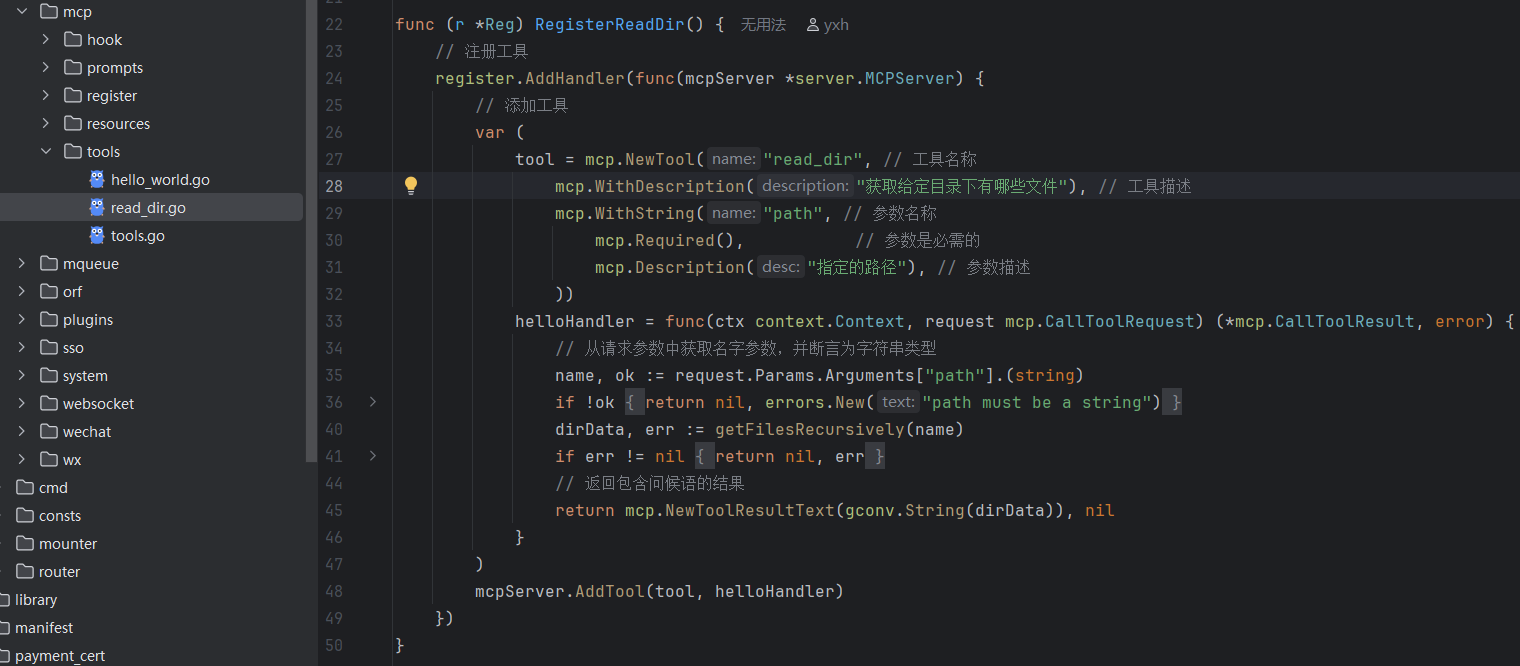Select the sso folder label
Screen dimensions: 1520x666
[x=73, y=348]
